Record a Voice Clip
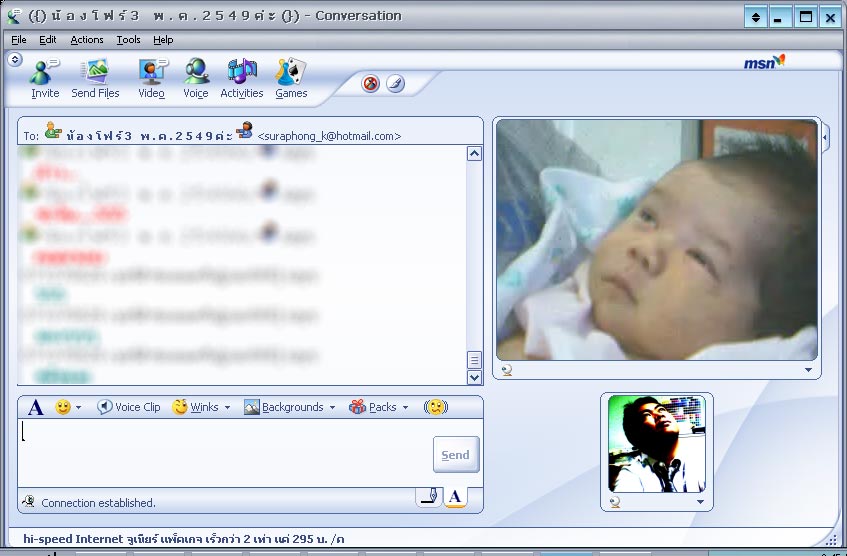The height and width of the screenshot is (556, 847). tap(128, 407)
